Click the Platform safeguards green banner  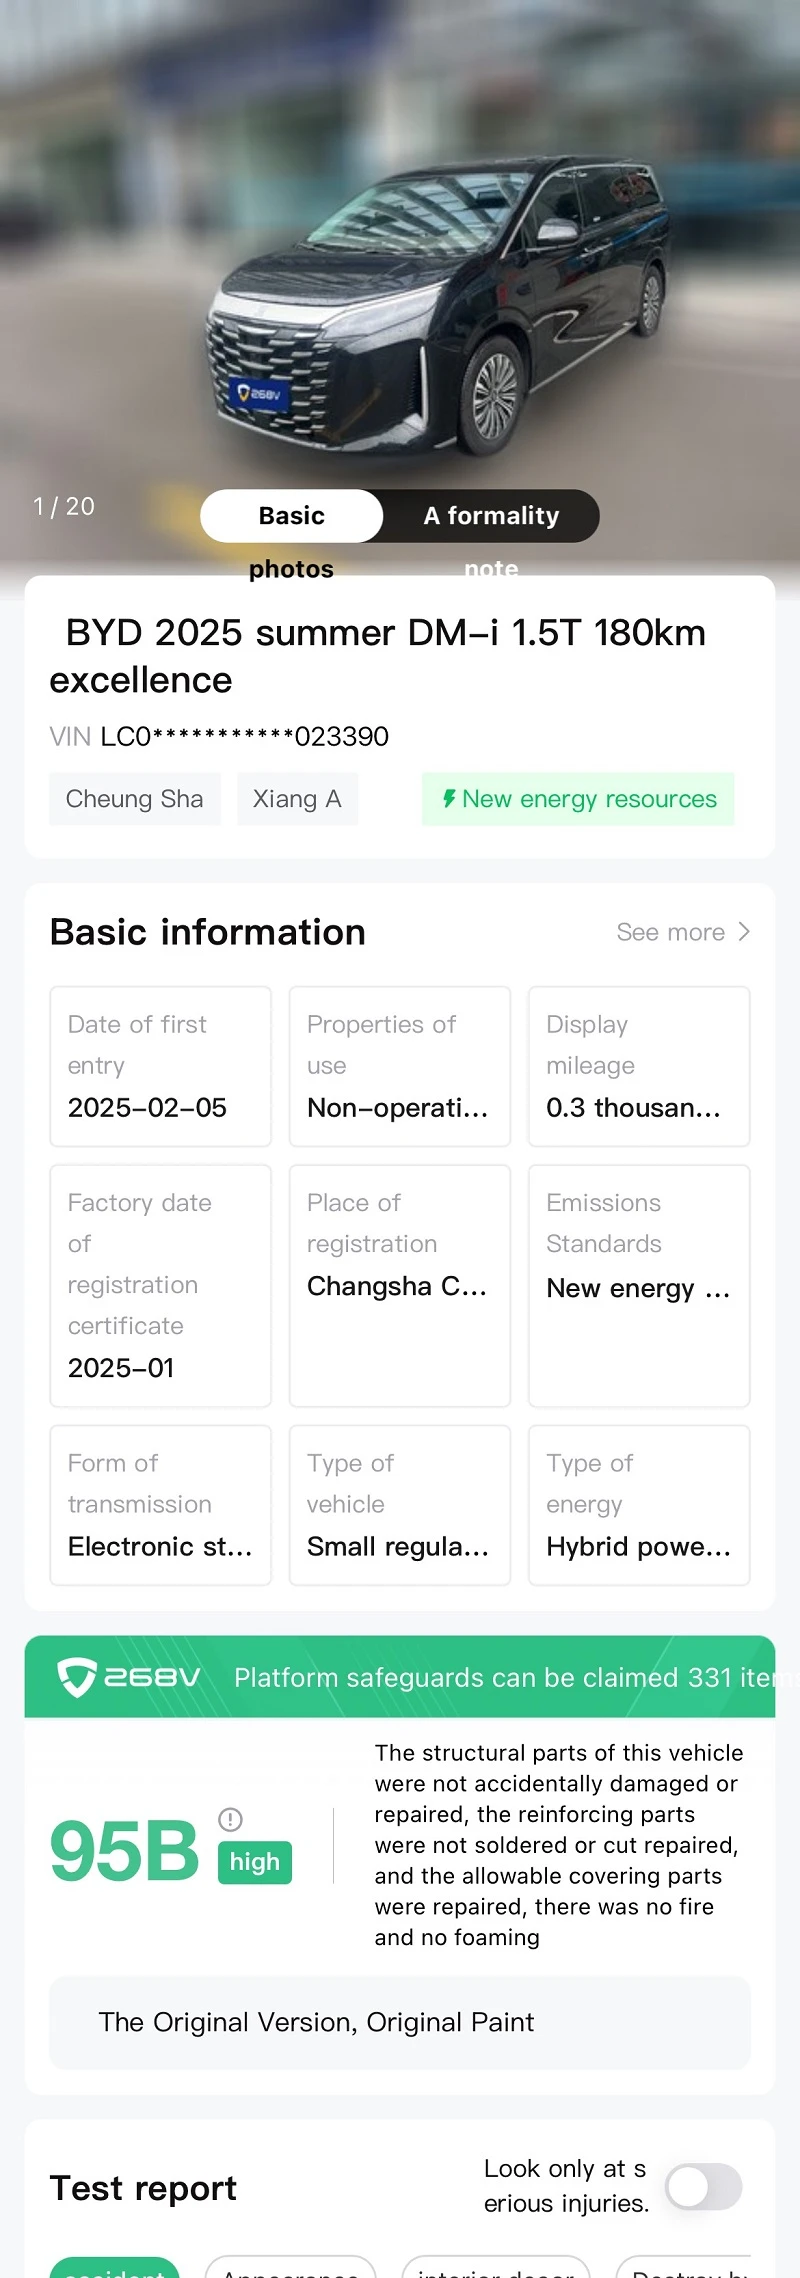[400, 1677]
